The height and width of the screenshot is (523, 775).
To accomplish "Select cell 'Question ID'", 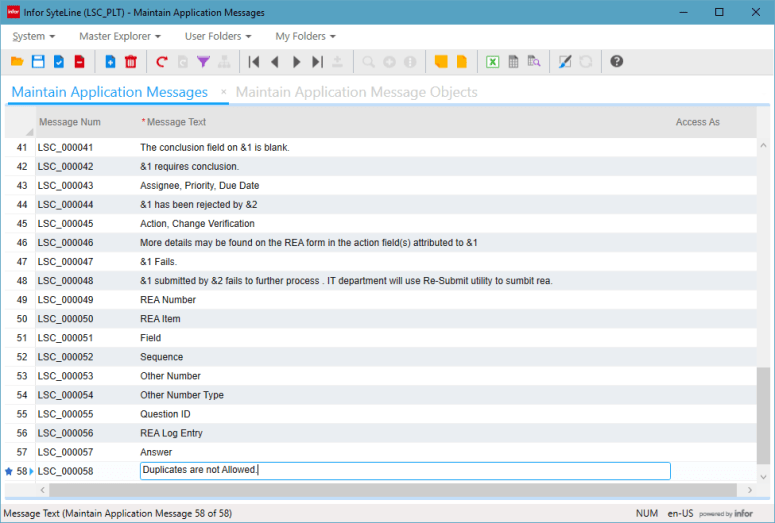I will (405, 414).
